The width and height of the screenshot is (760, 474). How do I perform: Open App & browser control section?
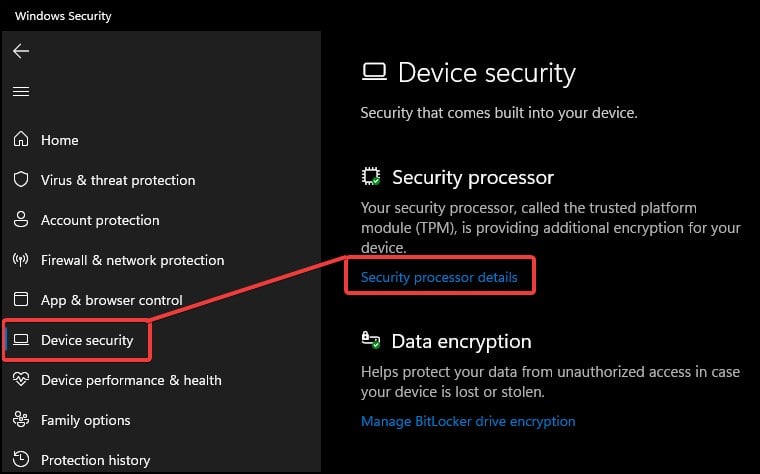coord(111,300)
